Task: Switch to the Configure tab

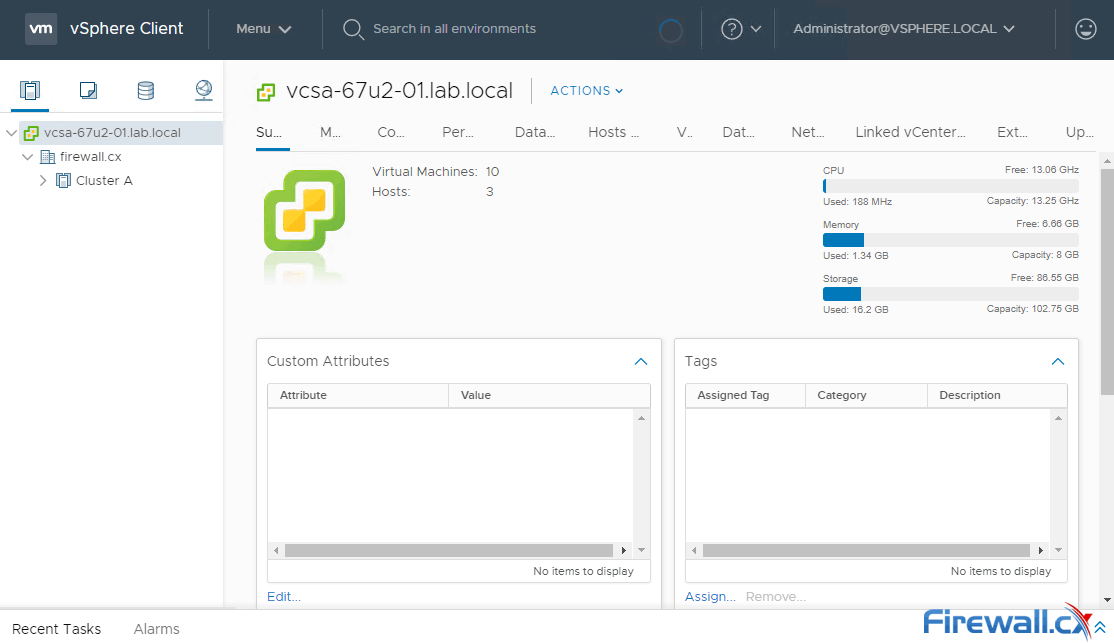Action: 391,133
